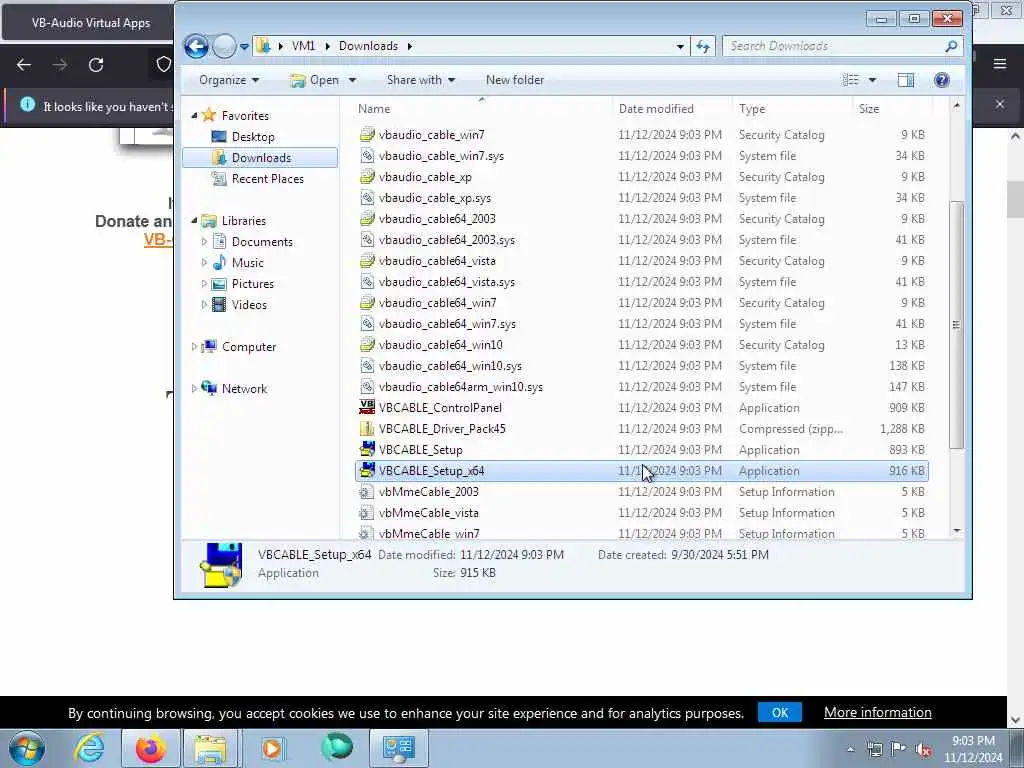Image resolution: width=1024 pixels, height=768 pixels.
Task: Go back with Explorer's Back arrow
Action: (196, 46)
